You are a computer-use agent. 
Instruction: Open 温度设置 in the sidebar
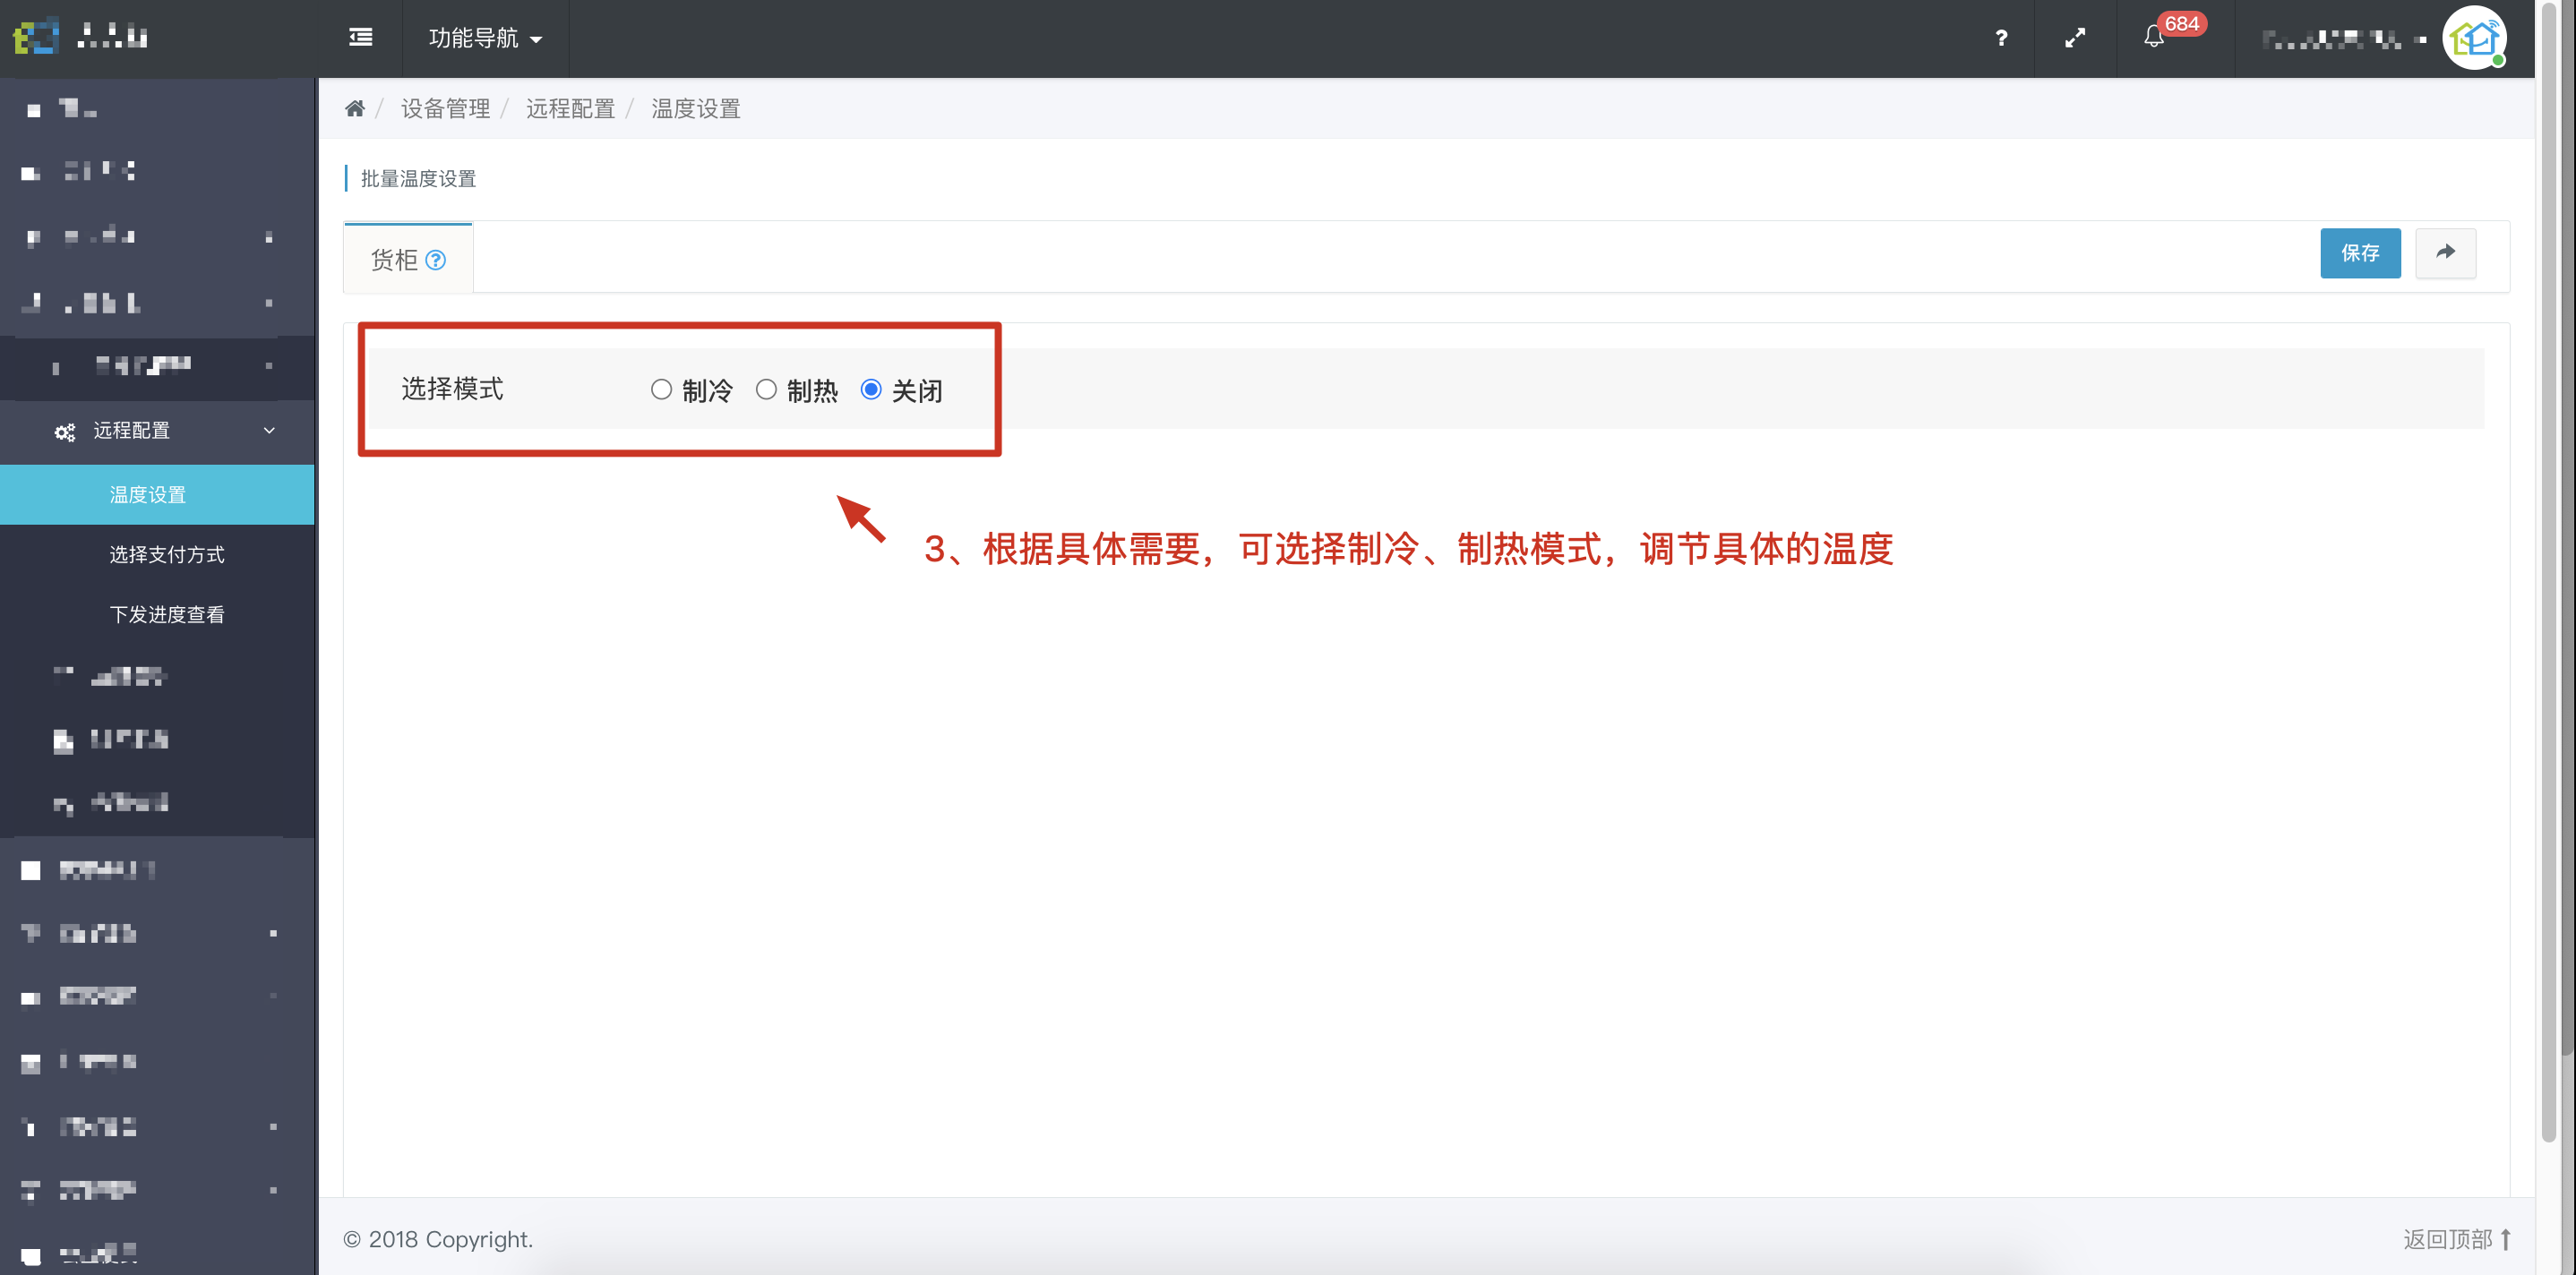[x=157, y=494]
